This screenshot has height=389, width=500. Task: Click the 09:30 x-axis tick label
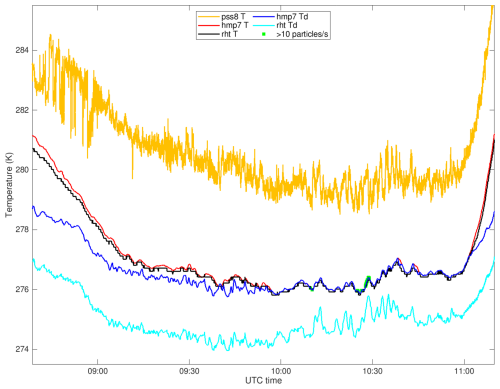[189, 371]
